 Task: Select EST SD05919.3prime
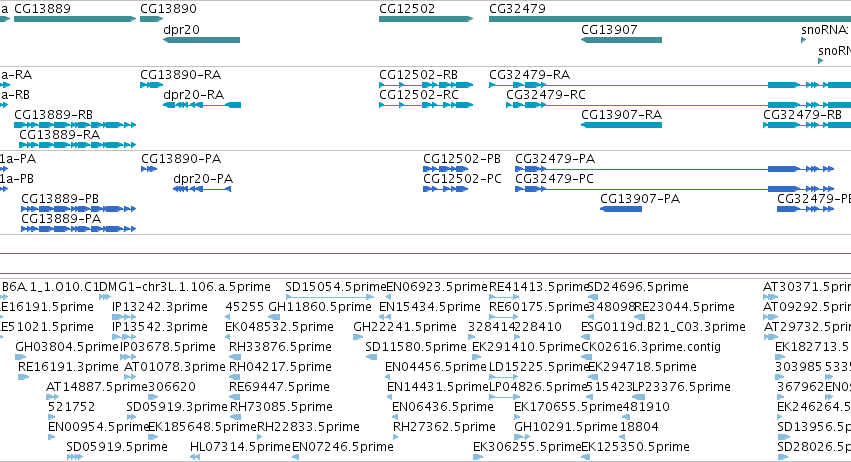(x=177, y=407)
